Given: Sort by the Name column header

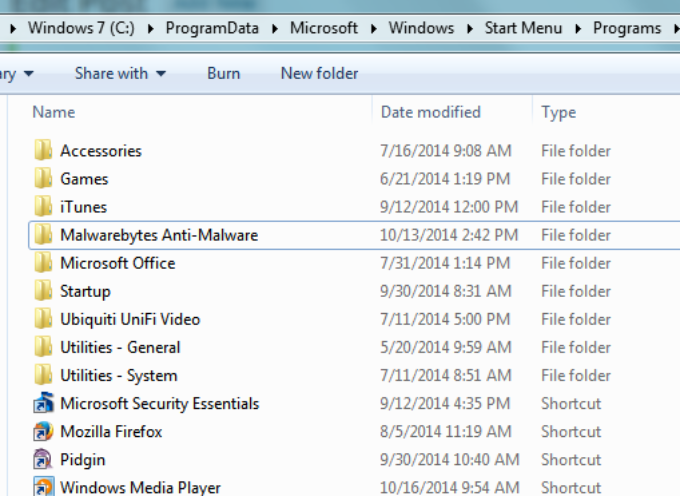Looking at the screenshot, I should coord(54,112).
